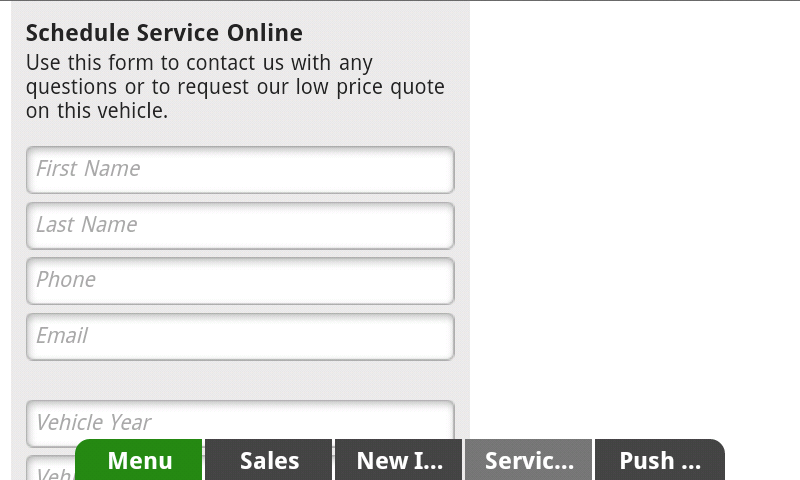Activate the Email placeholder text

(x=62, y=336)
